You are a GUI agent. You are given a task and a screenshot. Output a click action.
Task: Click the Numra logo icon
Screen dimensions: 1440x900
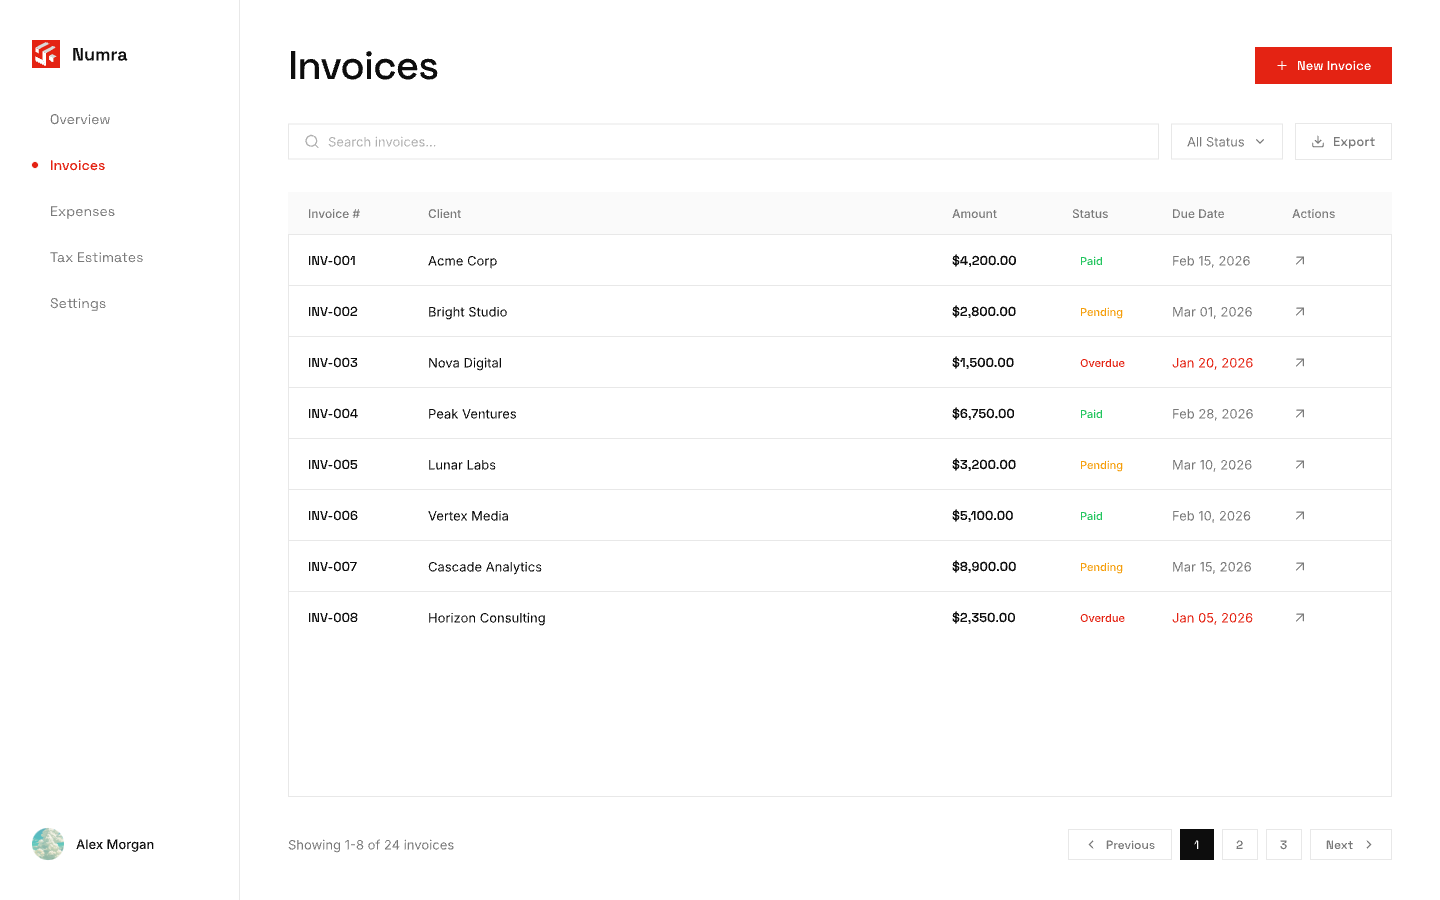[x=46, y=54]
